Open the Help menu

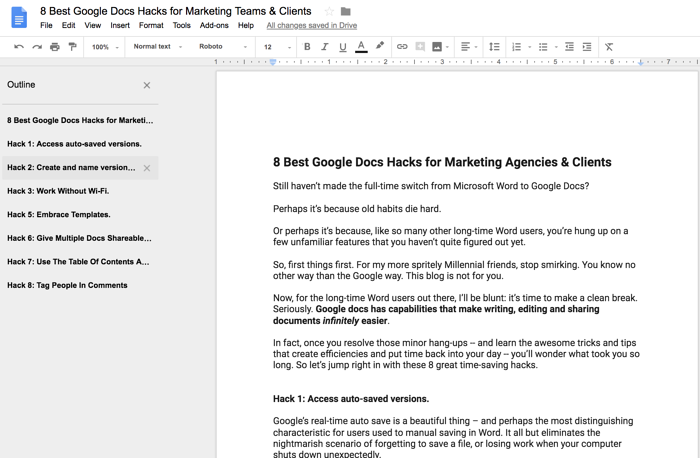(246, 25)
